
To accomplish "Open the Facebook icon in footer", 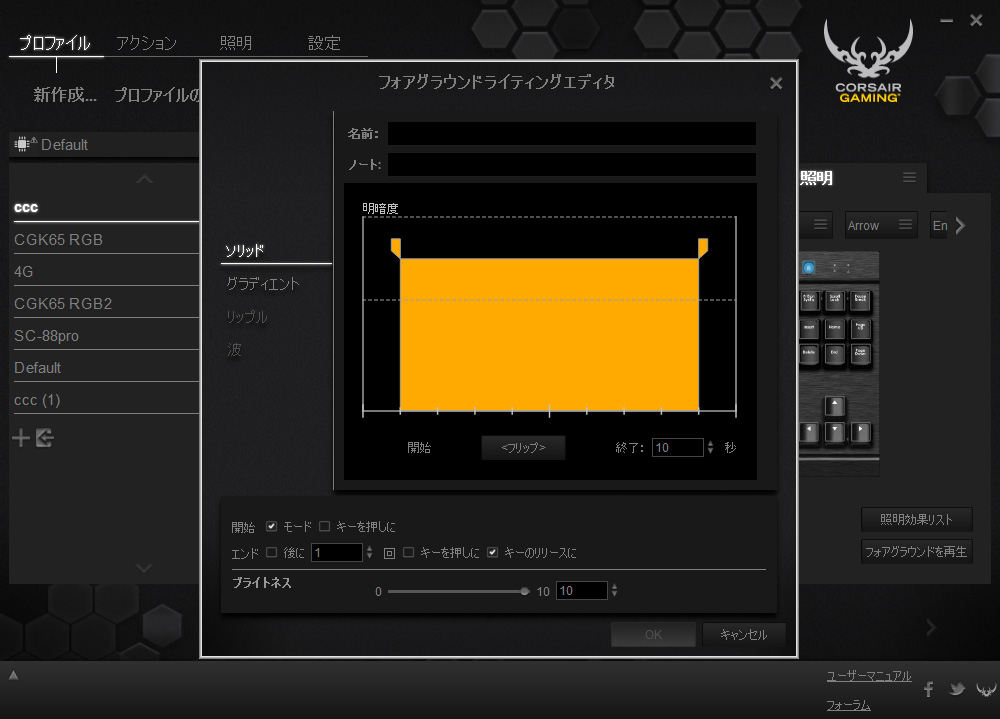I will 929,689.
